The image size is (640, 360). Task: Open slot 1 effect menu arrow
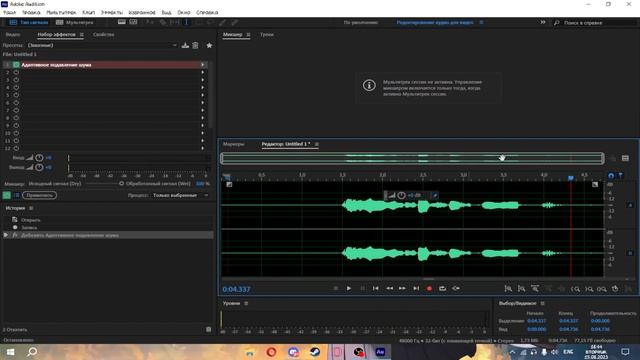point(202,64)
